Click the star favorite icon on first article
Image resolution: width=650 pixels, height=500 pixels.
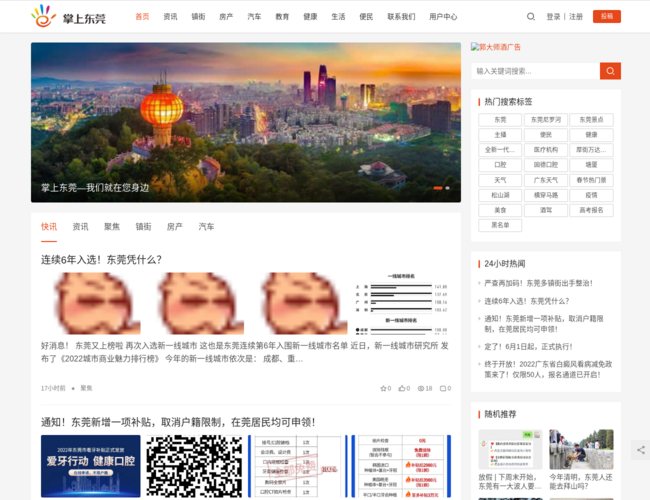point(383,388)
